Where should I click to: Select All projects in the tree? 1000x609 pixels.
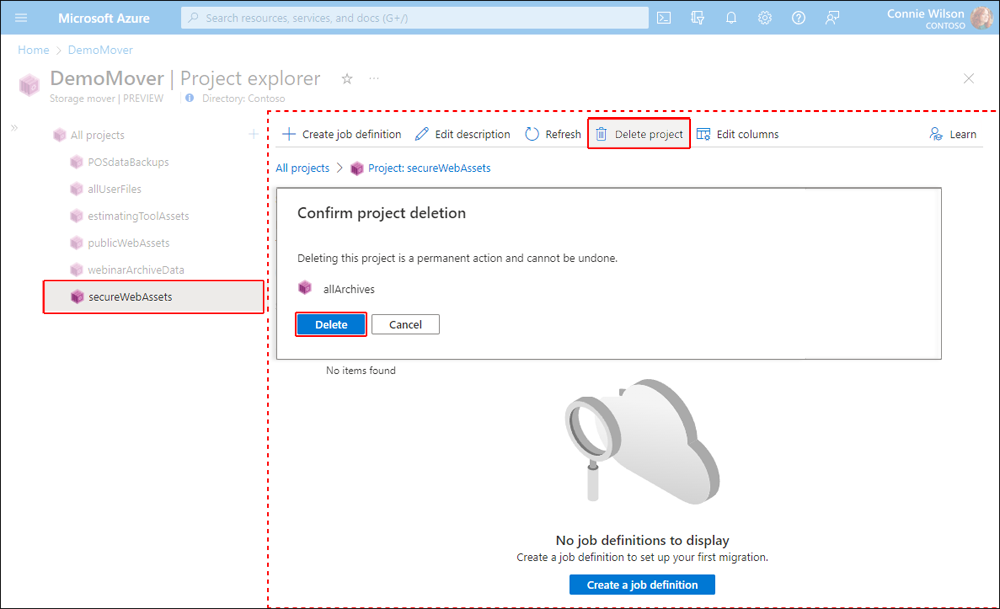[98, 135]
